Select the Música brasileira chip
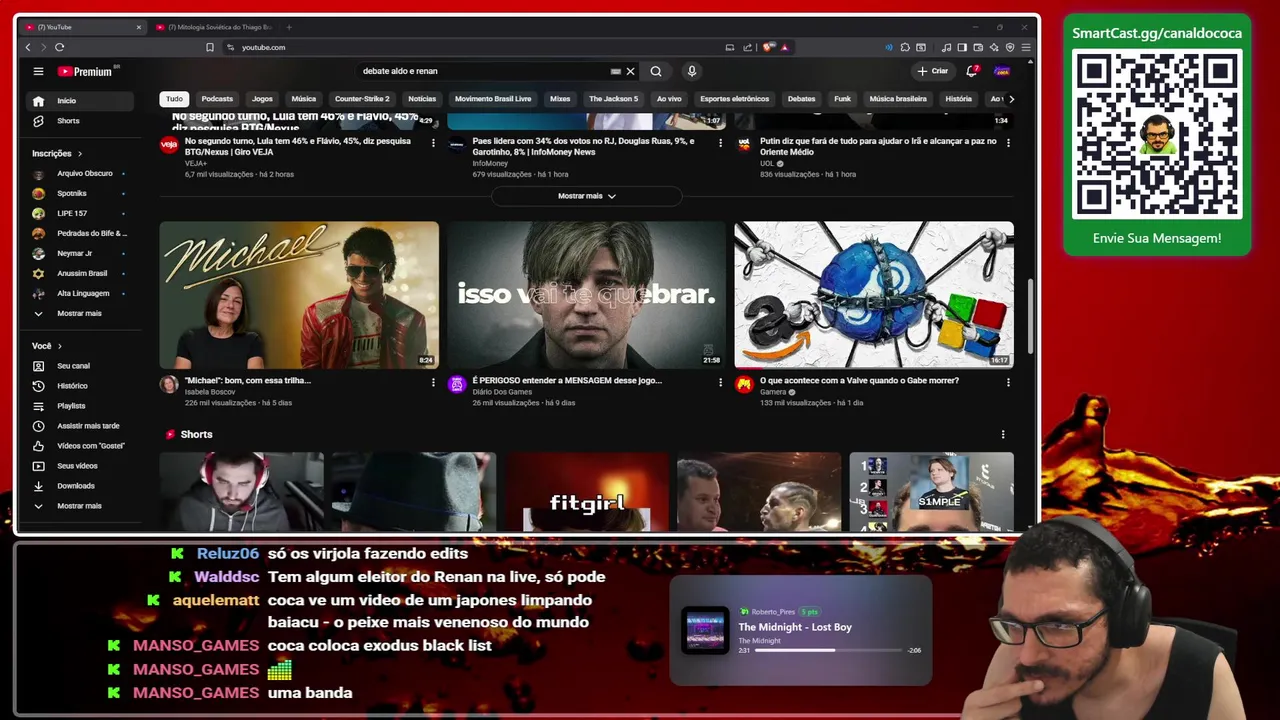 [x=898, y=99]
